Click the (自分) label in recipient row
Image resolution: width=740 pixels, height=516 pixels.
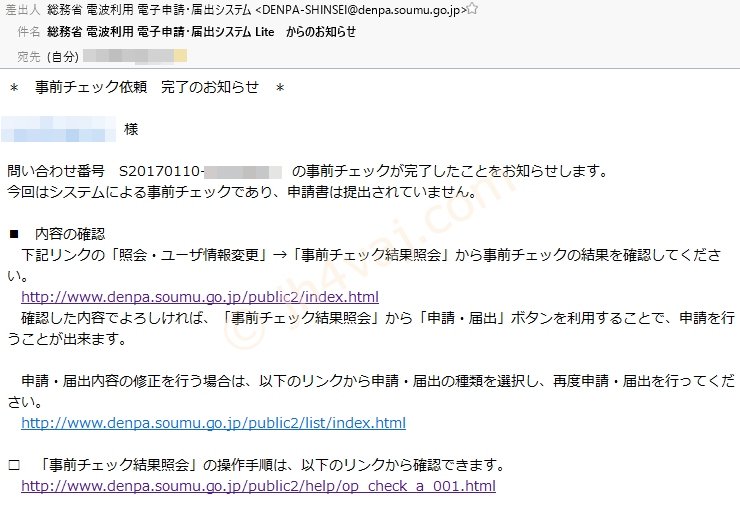(63, 57)
